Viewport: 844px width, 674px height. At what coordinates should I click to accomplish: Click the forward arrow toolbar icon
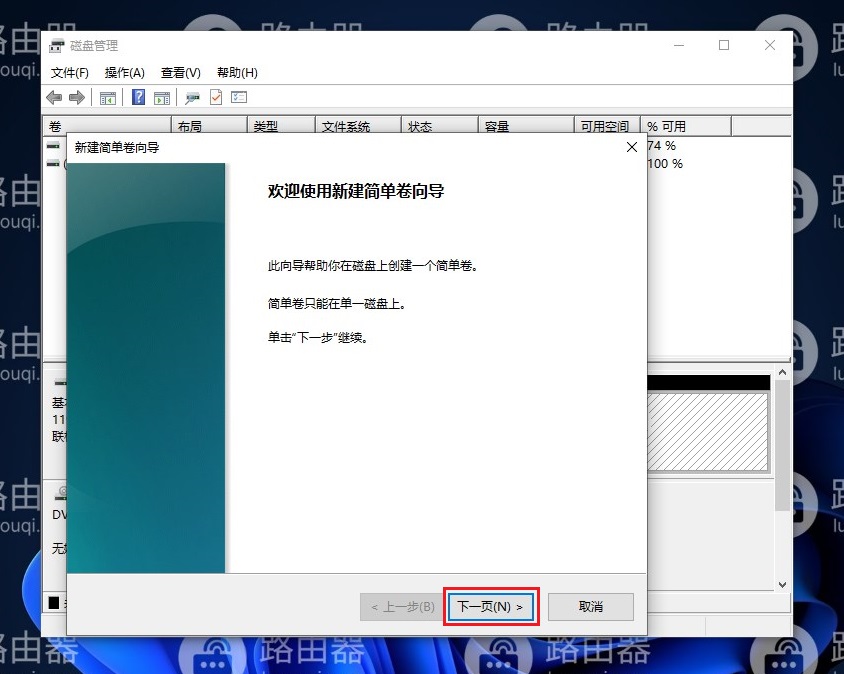click(x=77, y=97)
